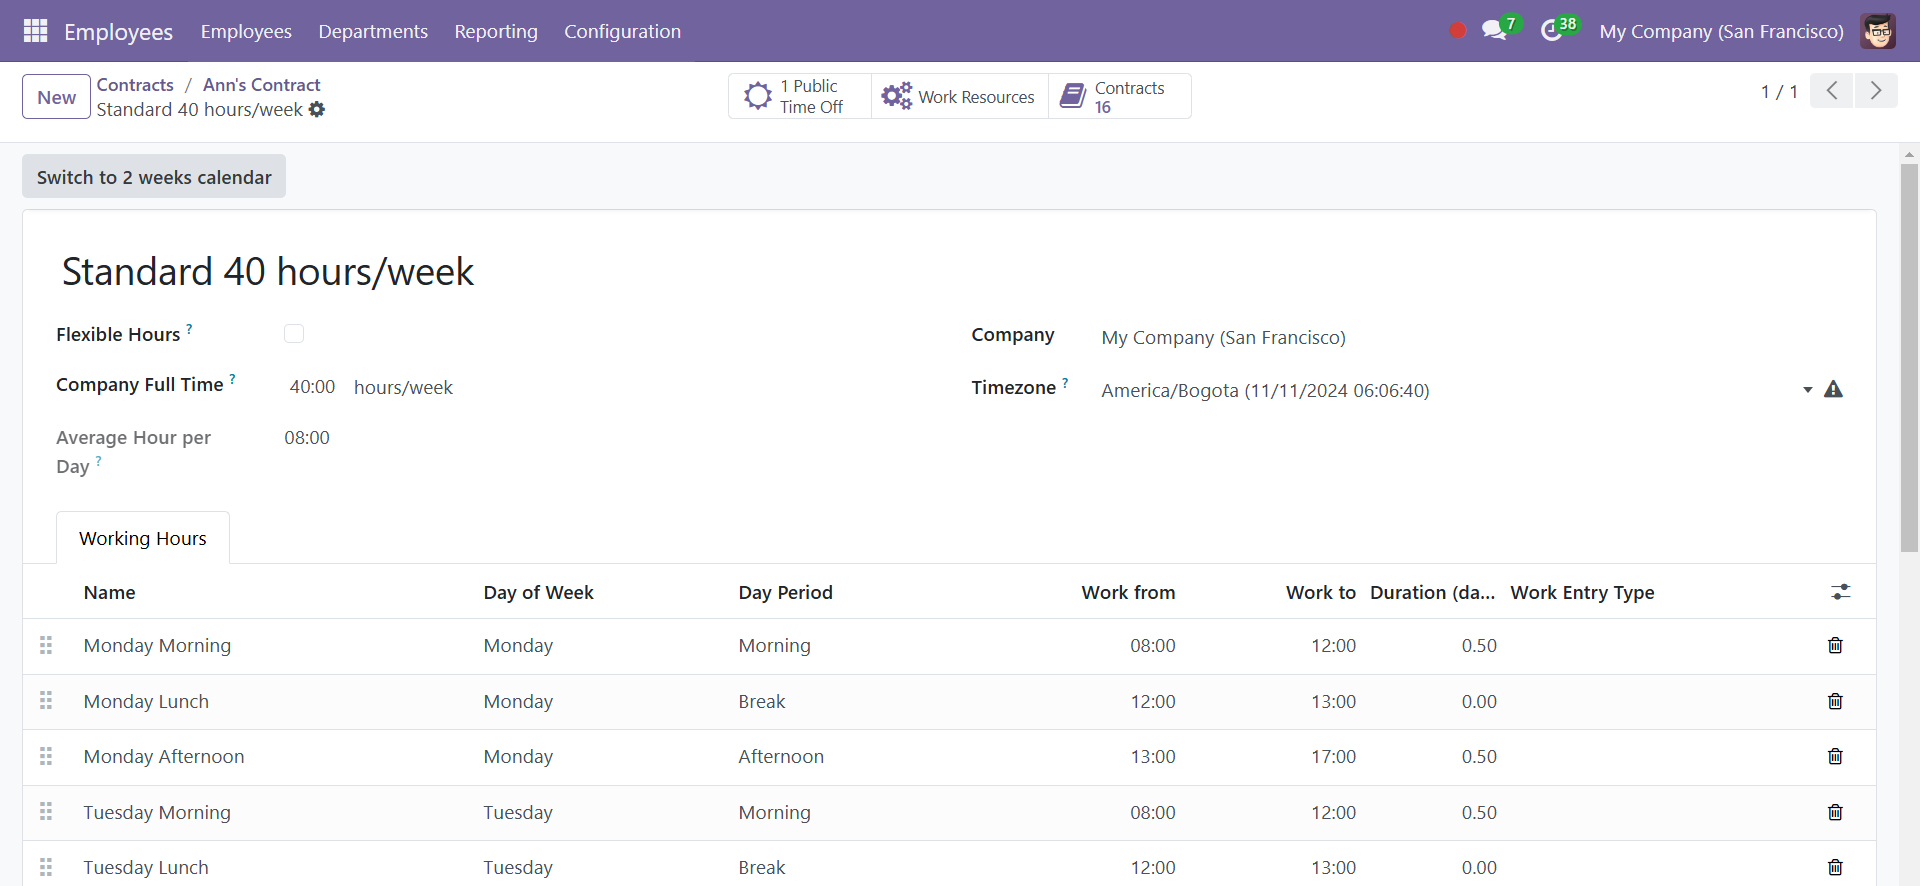Click the gear icon beside Standard 40 hours/week

[317, 110]
